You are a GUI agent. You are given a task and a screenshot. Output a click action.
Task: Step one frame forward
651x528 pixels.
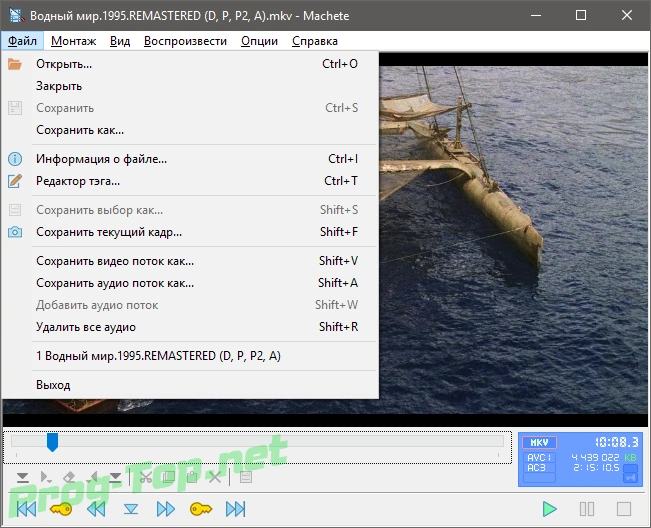[166, 509]
